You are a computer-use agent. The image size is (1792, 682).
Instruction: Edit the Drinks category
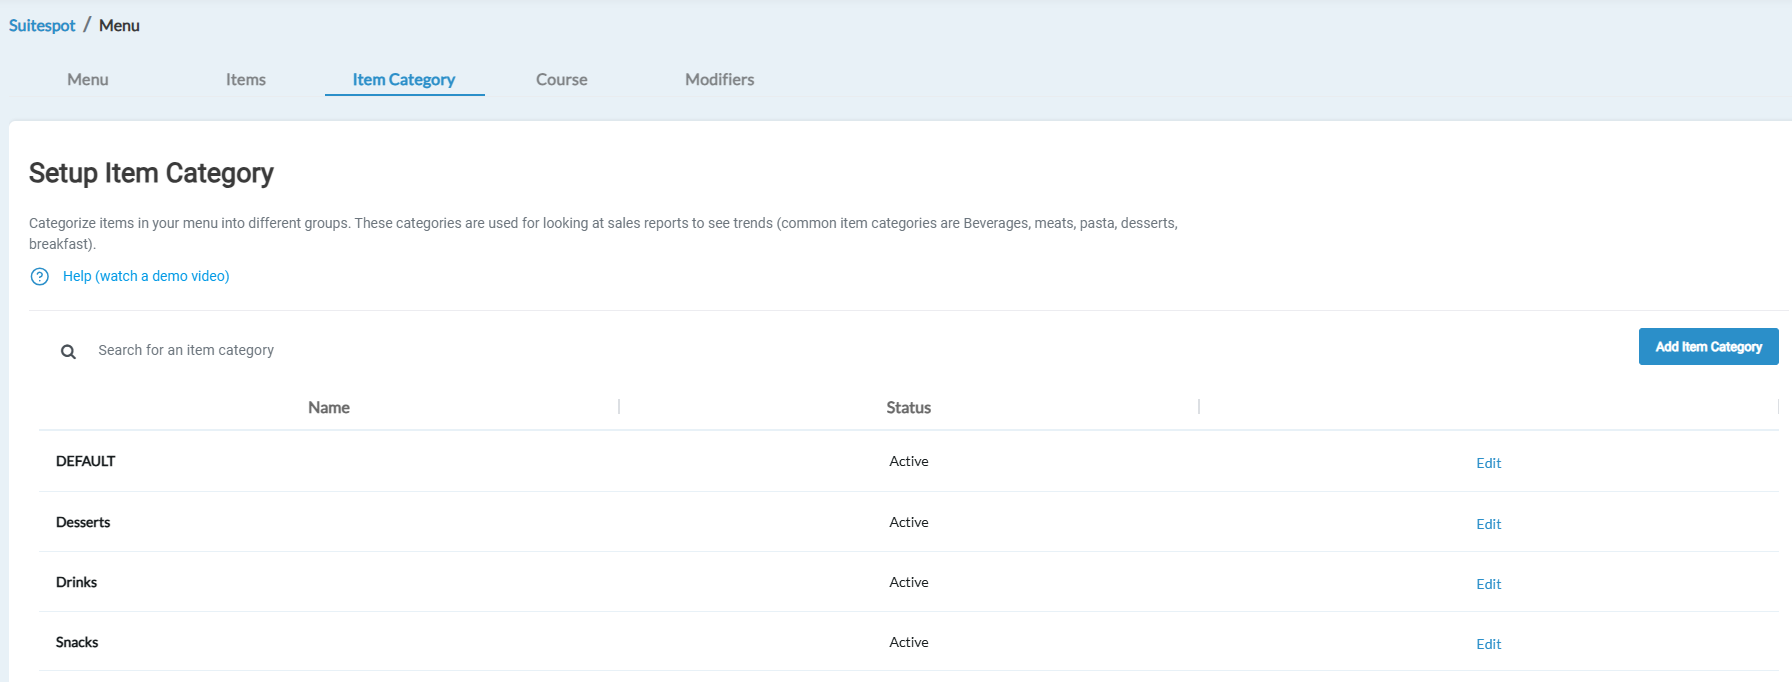1488,584
